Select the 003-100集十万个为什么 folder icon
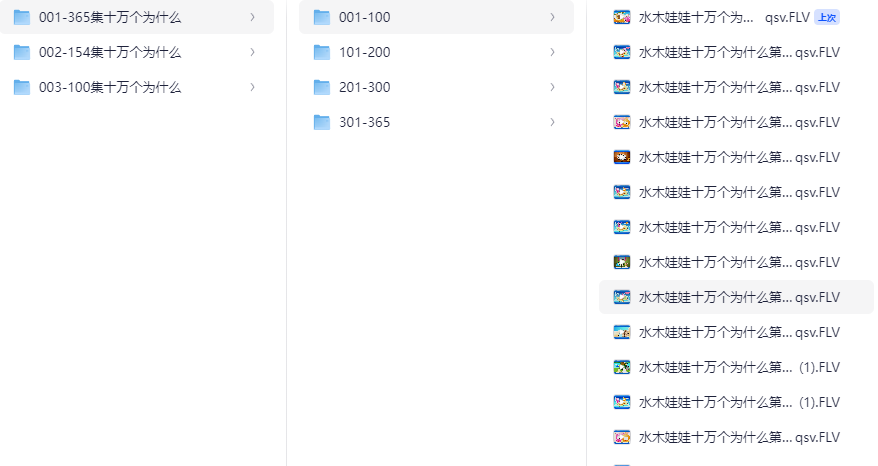This screenshot has height=466, width=878. pyautogui.click(x=21, y=87)
